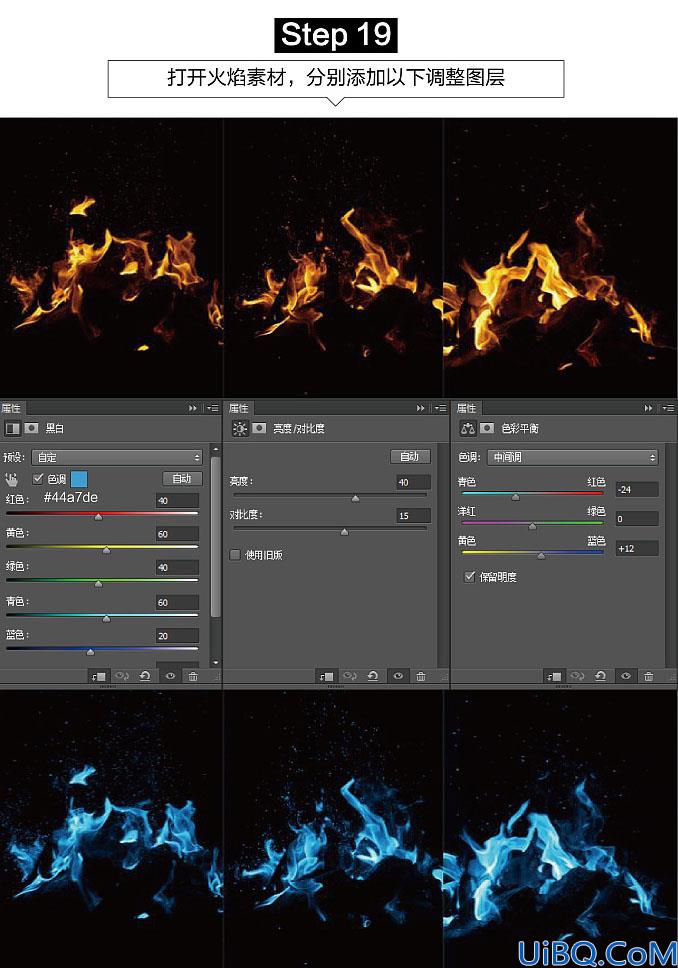Click the 对比度 contrast slider handle
Screen dimensions: 678x968
(345, 532)
